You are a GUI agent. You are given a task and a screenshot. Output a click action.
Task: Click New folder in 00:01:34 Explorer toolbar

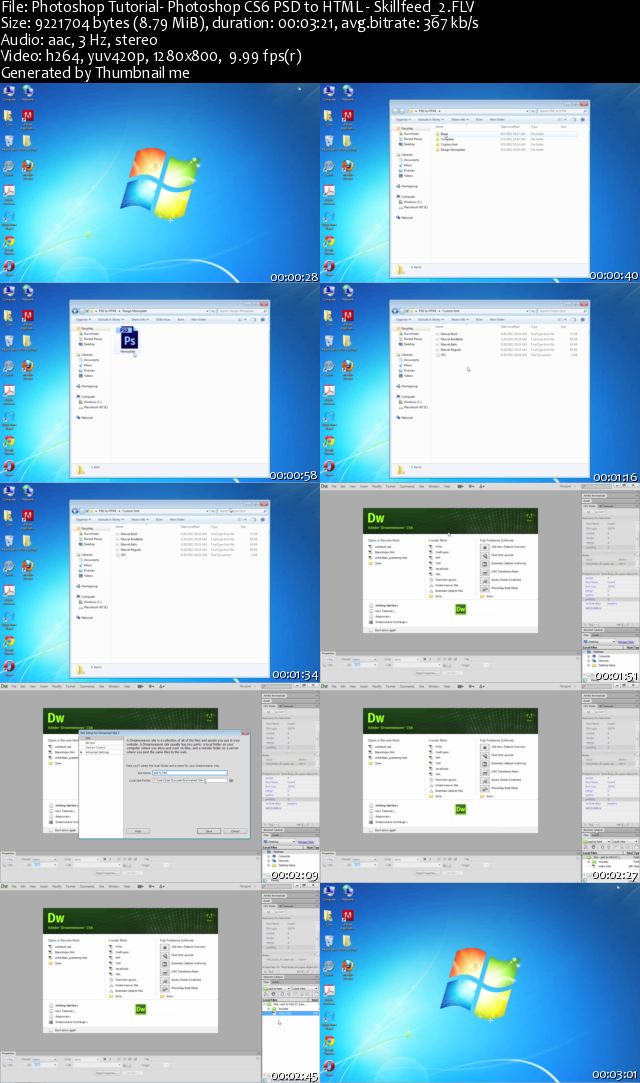point(177,519)
